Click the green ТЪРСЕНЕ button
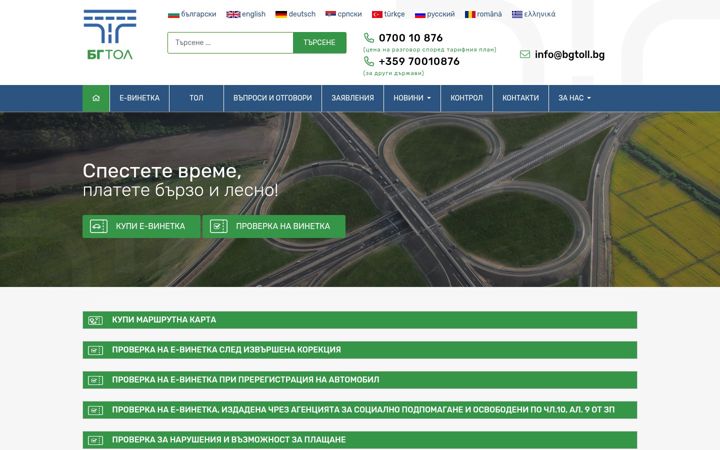This screenshot has height=450, width=720. coord(320,43)
